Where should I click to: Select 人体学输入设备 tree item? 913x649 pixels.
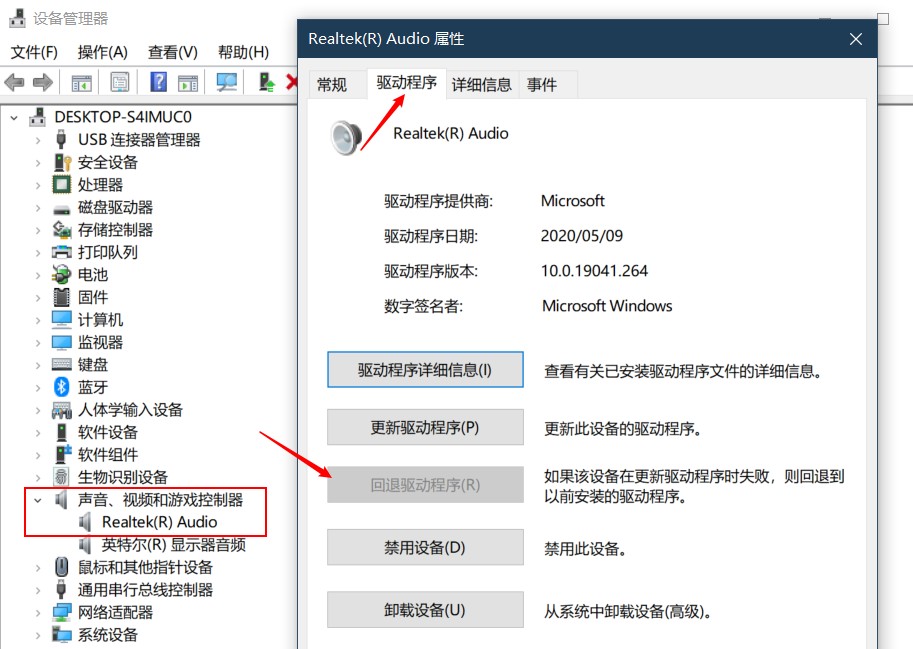coord(130,410)
